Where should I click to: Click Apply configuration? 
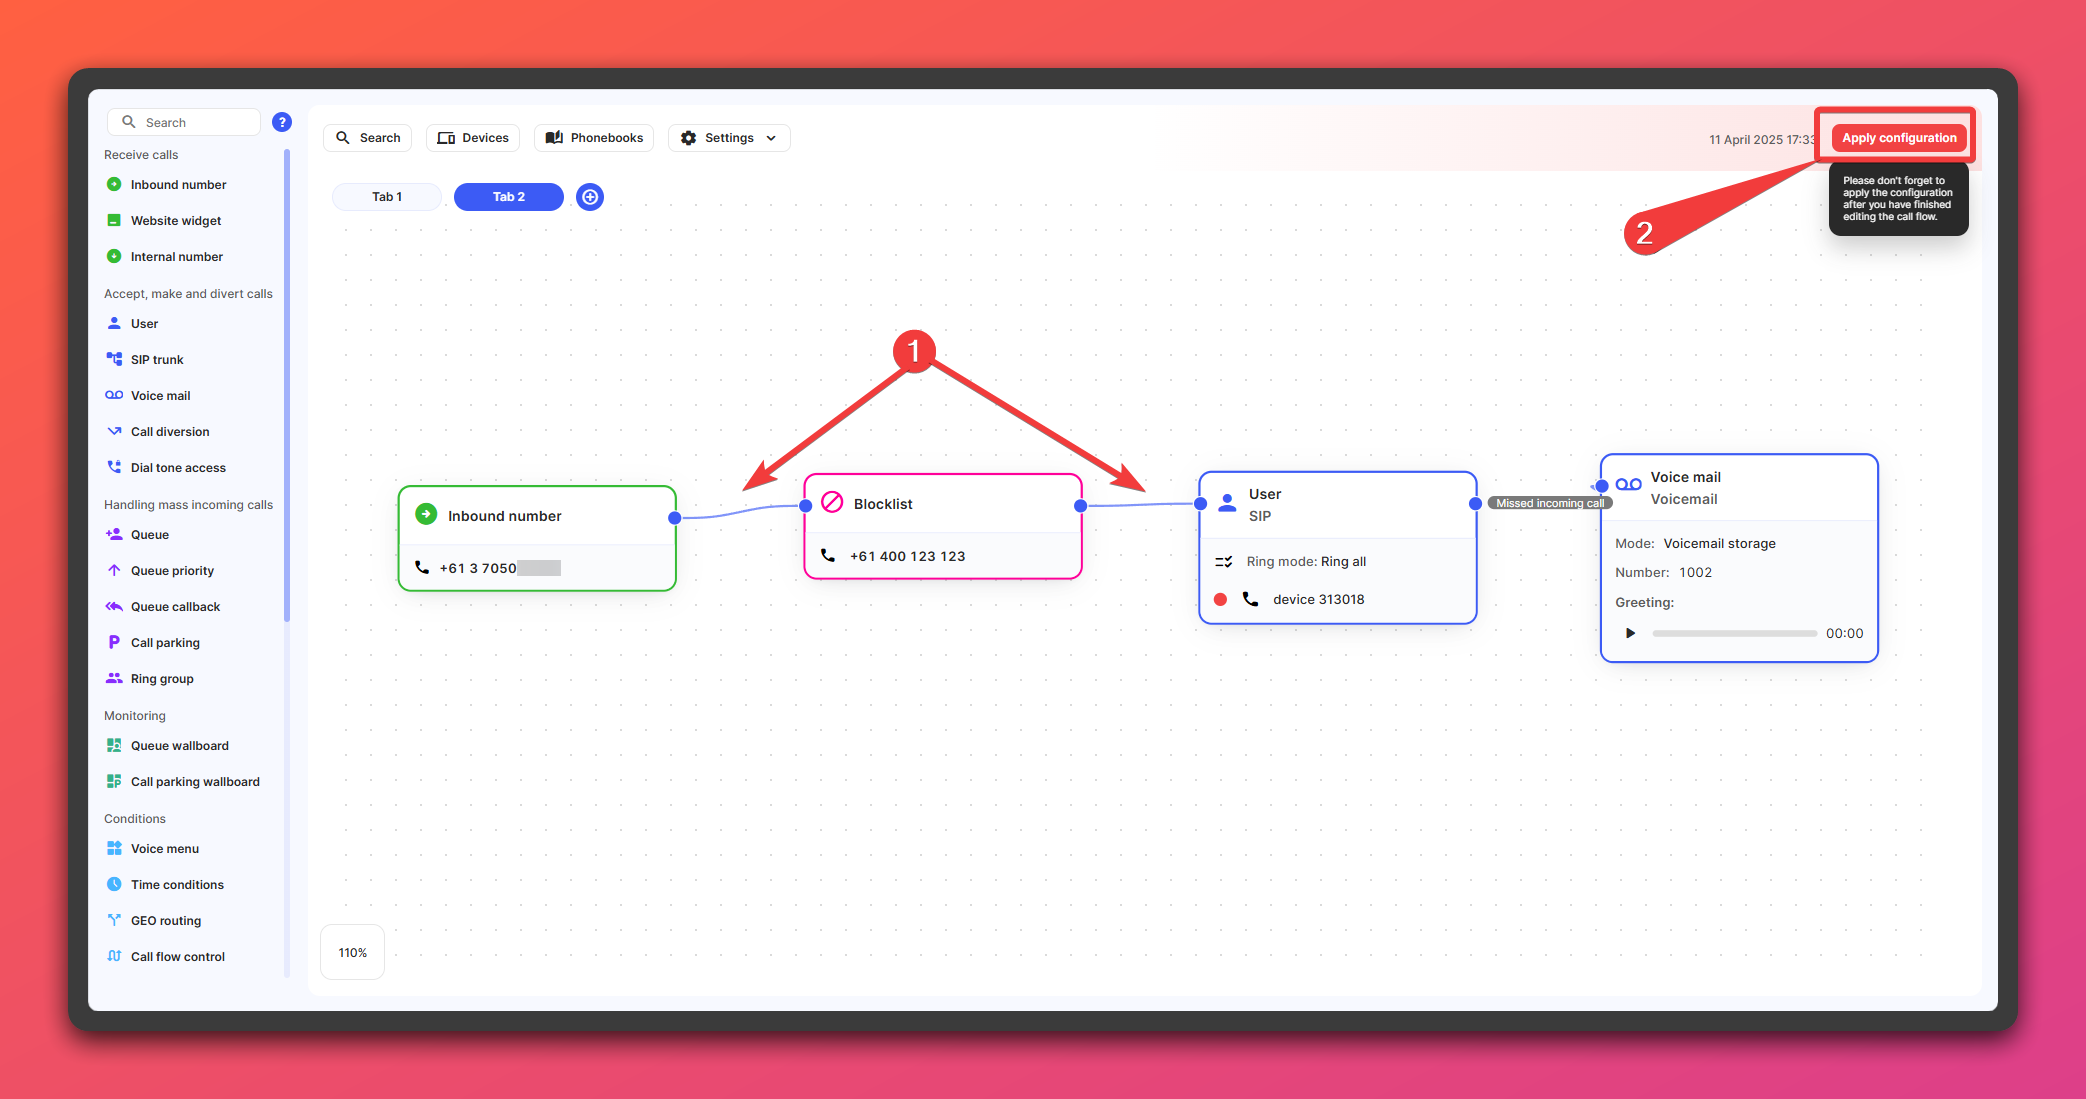[1898, 138]
